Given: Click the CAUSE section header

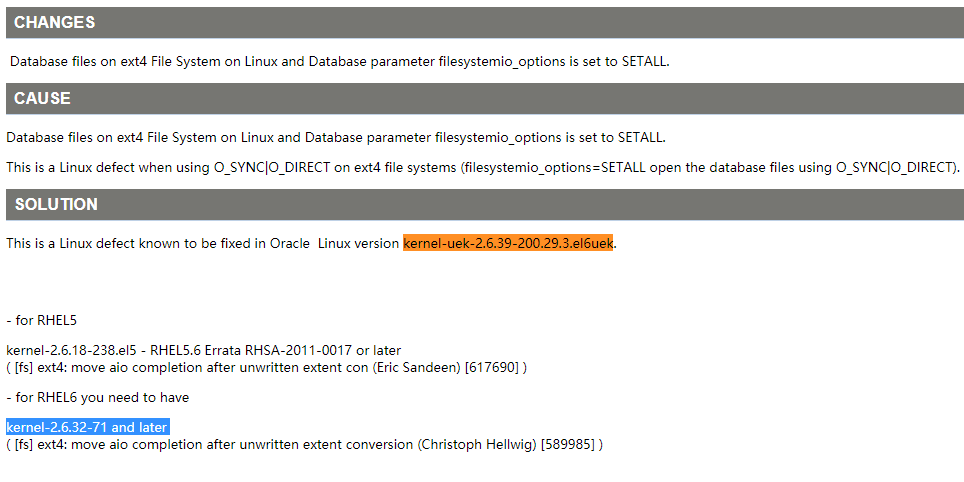Looking at the screenshot, I should (485, 98).
